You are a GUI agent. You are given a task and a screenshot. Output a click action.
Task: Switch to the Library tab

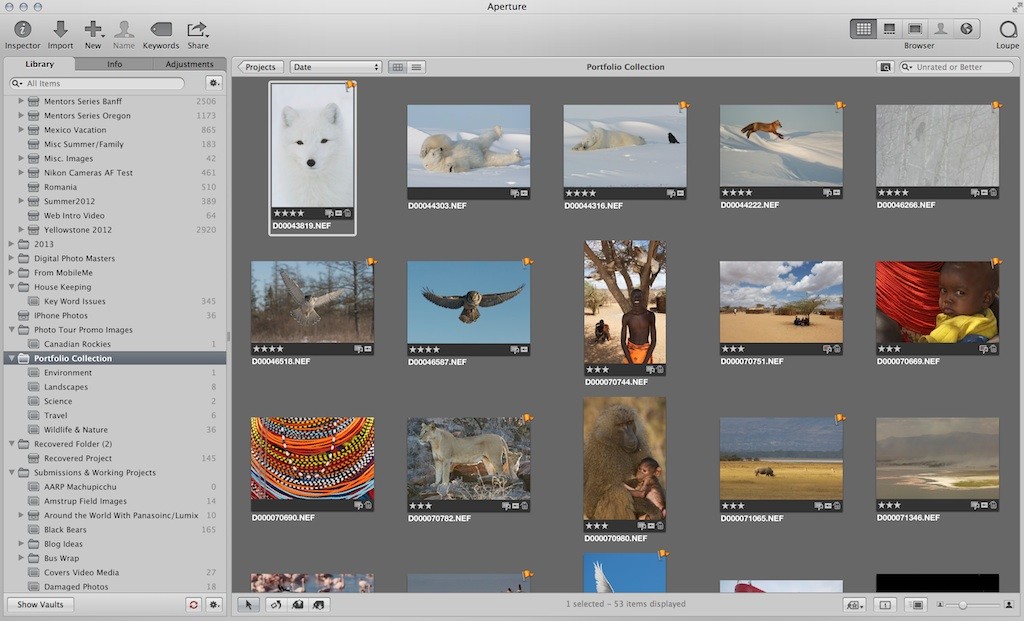(39, 64)
